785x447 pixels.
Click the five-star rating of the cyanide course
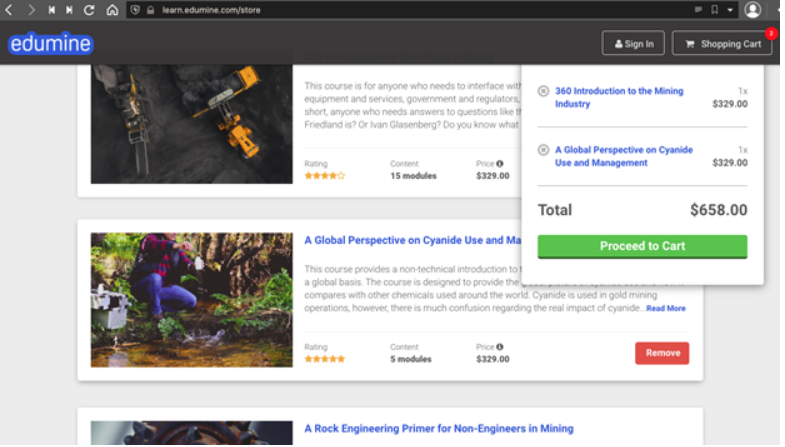click(x=324, y=359)
